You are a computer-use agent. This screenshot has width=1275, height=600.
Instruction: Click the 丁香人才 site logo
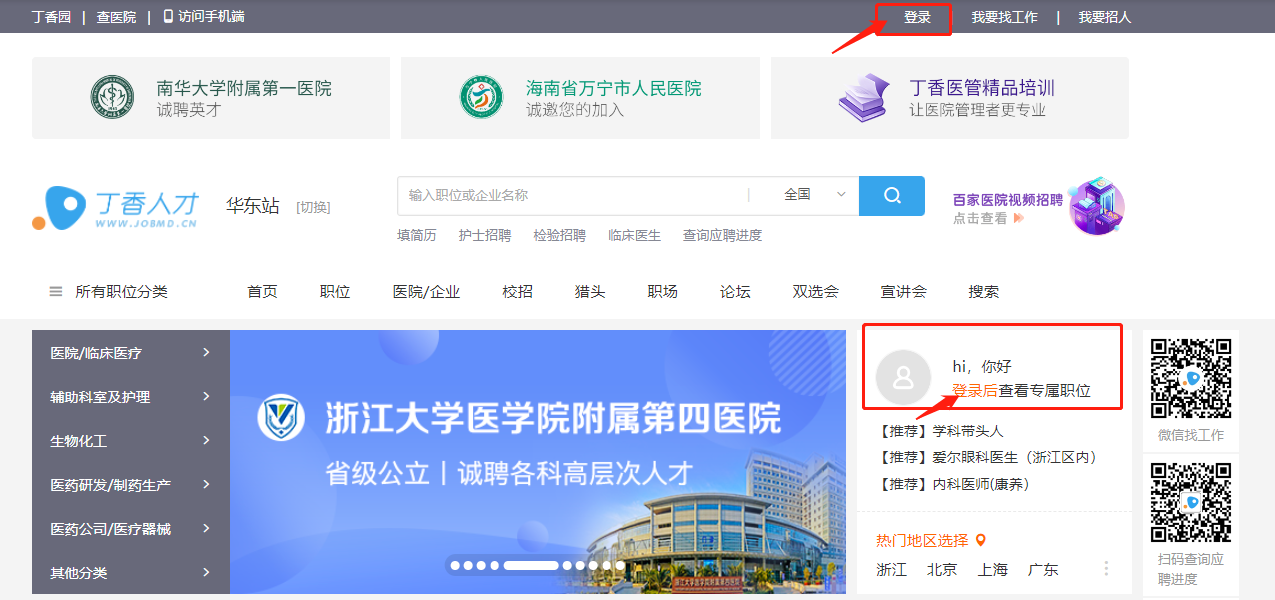(x=115, y=208)
